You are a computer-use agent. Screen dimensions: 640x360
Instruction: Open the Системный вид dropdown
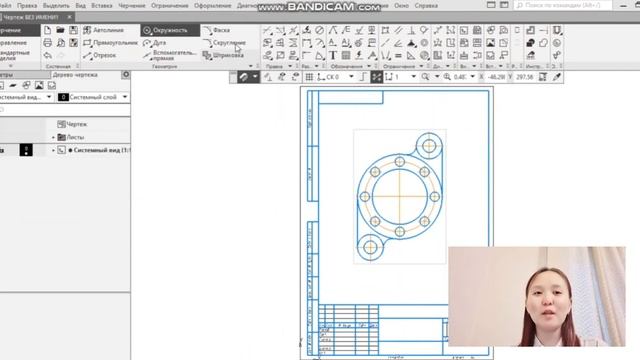(49, 97)
